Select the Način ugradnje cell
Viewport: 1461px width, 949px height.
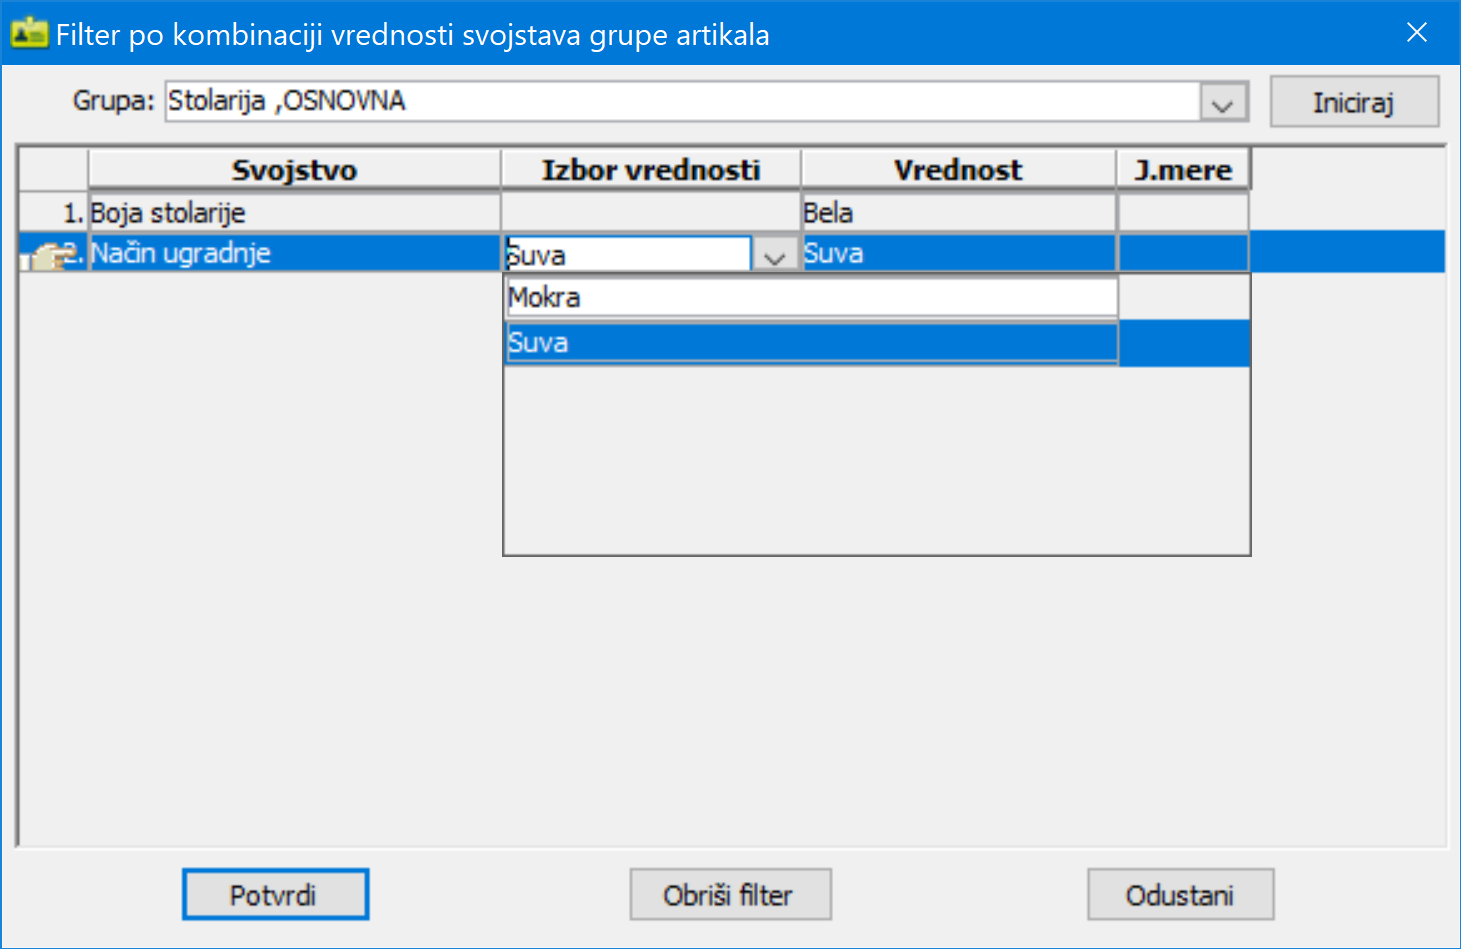[x=295, y=253]
